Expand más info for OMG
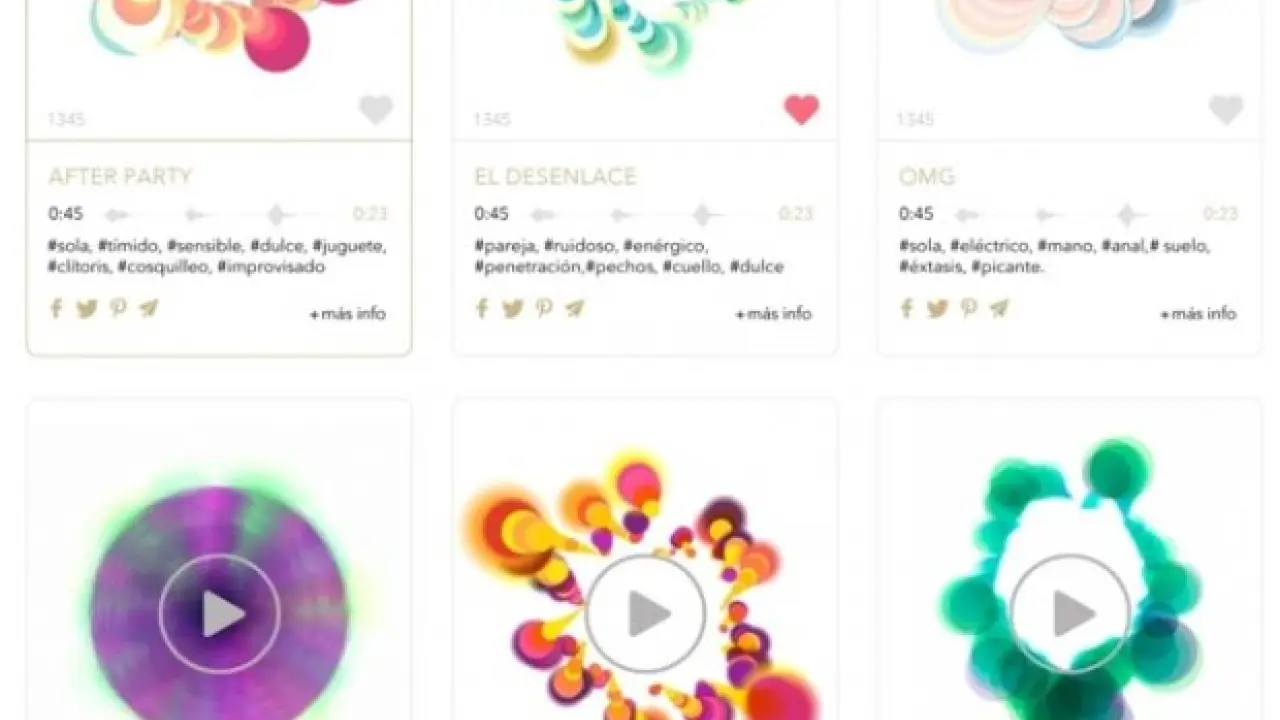The height and width of the screenshot is (720, 1280). 1198,314
